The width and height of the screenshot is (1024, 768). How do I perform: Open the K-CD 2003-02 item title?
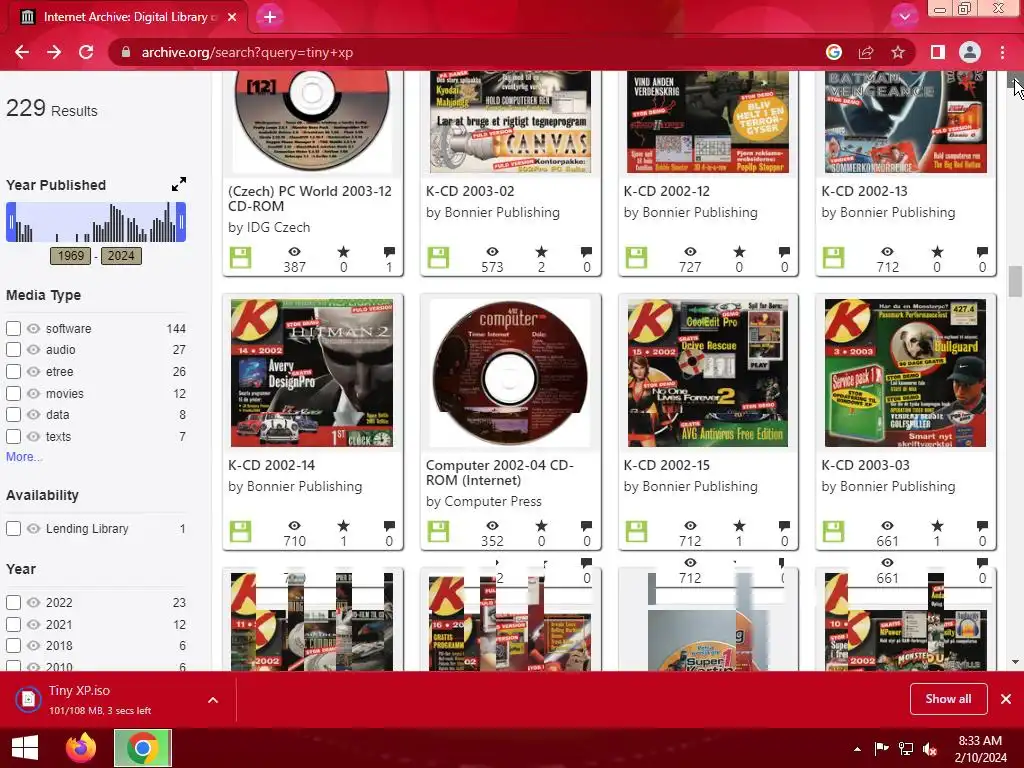click(470, 191)
